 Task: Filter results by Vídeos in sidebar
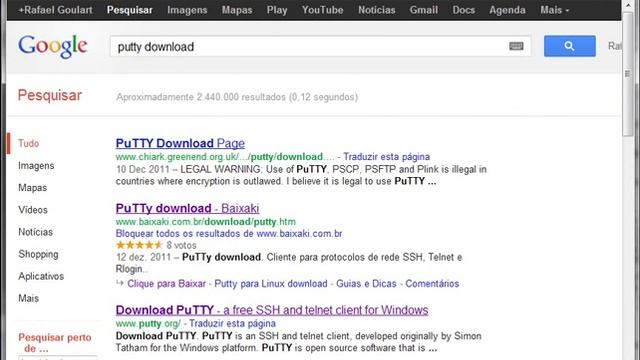[x=33, y=210]
